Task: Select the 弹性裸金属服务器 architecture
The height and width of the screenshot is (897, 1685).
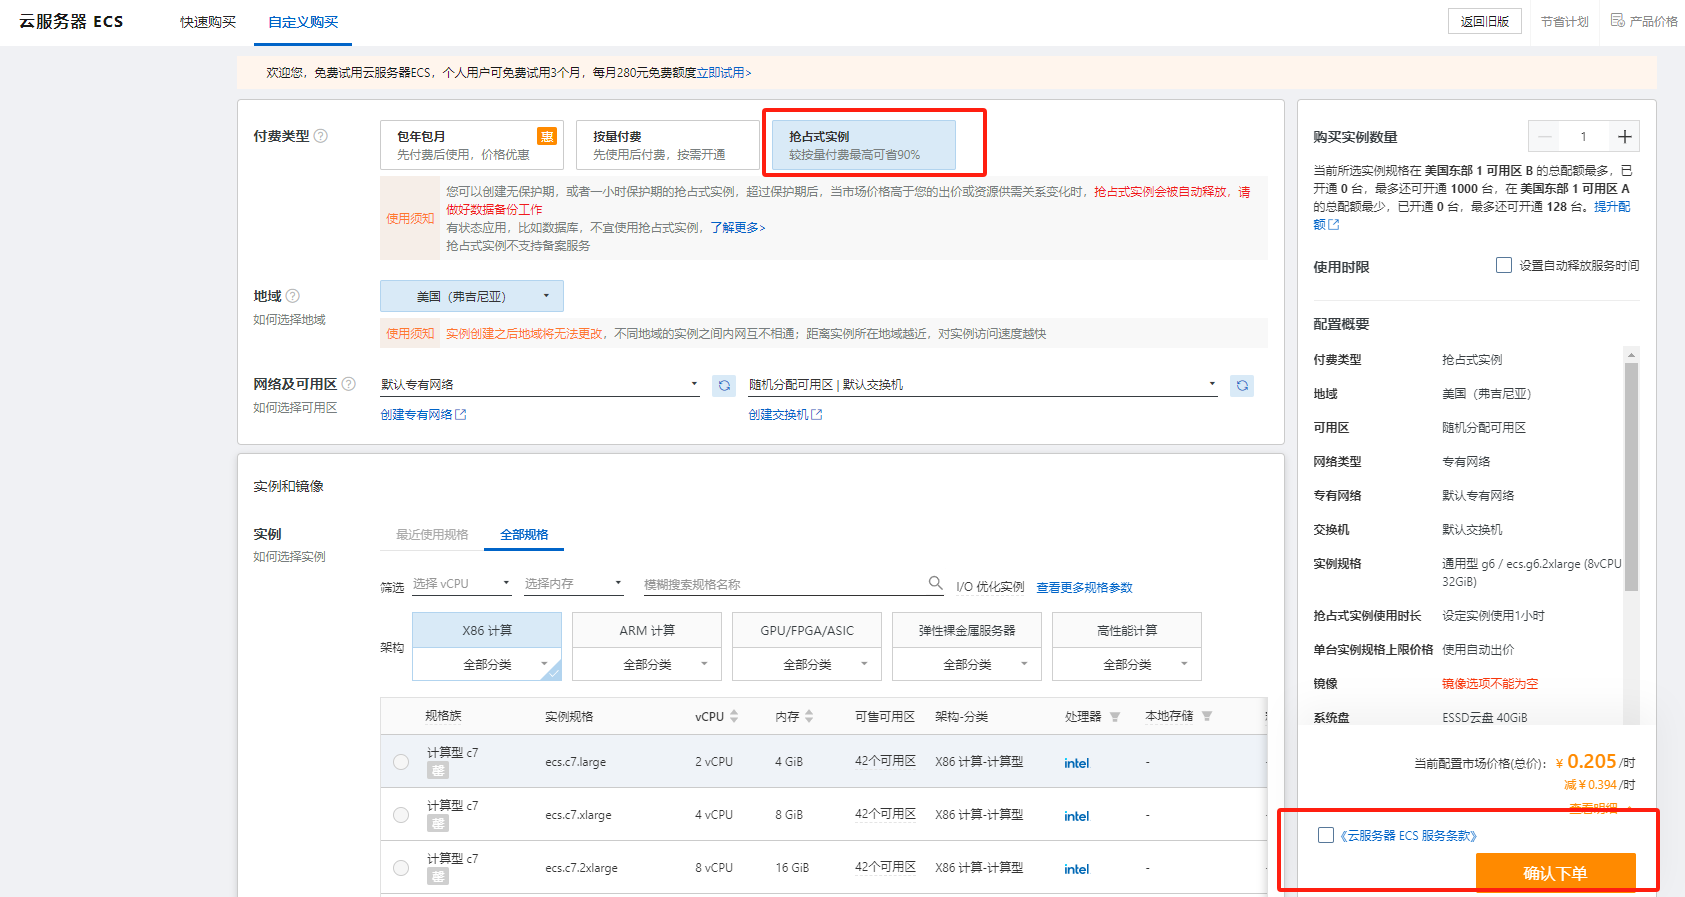Action: click(967, 630)
